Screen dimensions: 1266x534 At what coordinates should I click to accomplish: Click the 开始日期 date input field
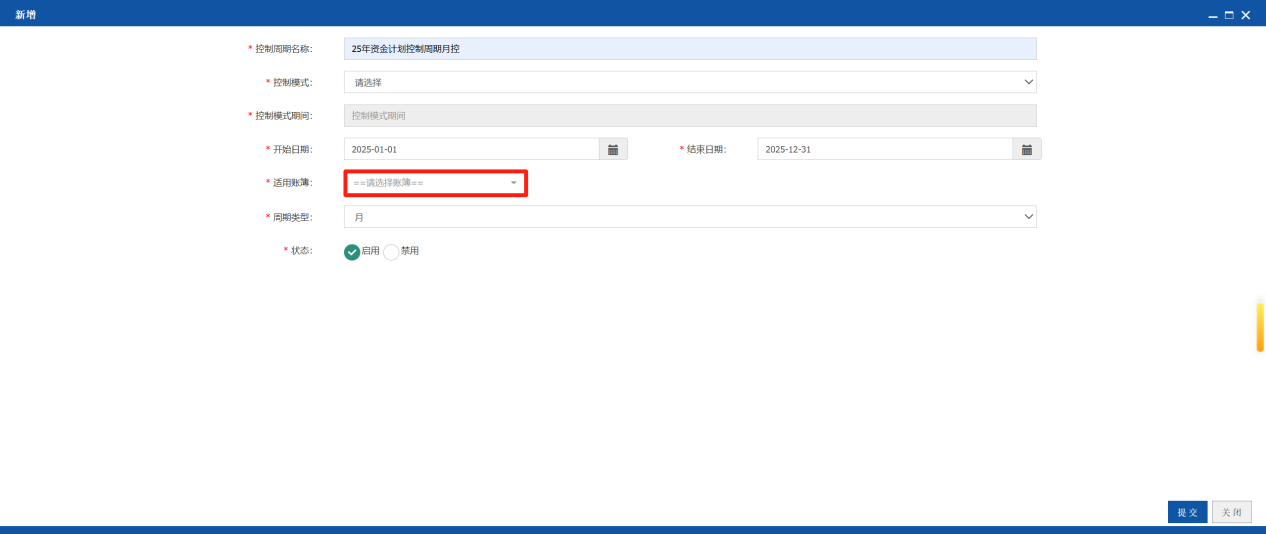click(x=472, y=149)
